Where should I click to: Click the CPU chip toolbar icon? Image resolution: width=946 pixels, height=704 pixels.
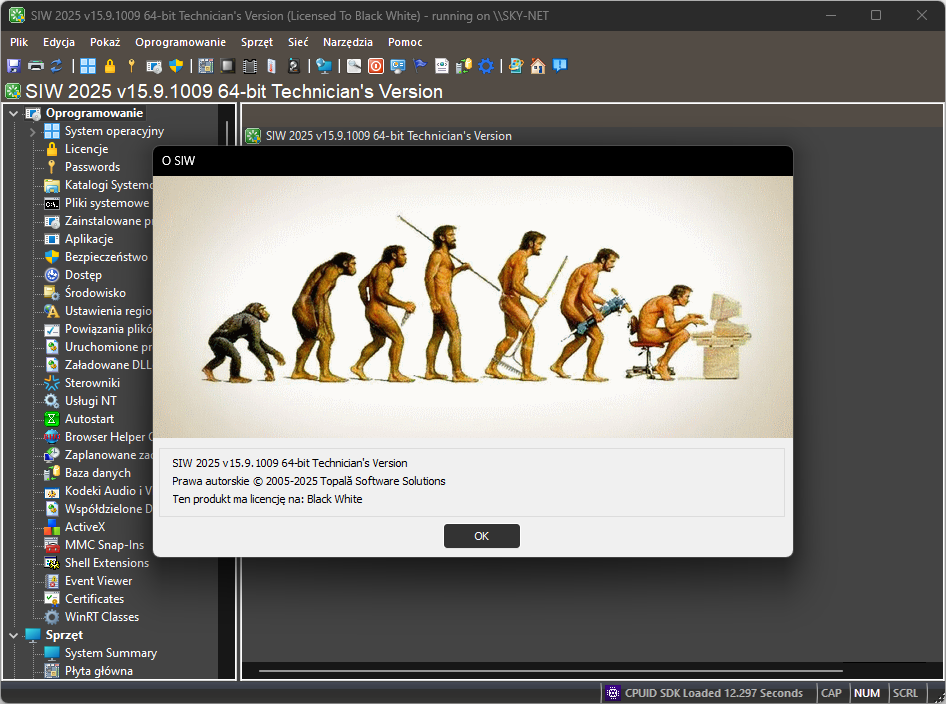click(x=227, y=66)
